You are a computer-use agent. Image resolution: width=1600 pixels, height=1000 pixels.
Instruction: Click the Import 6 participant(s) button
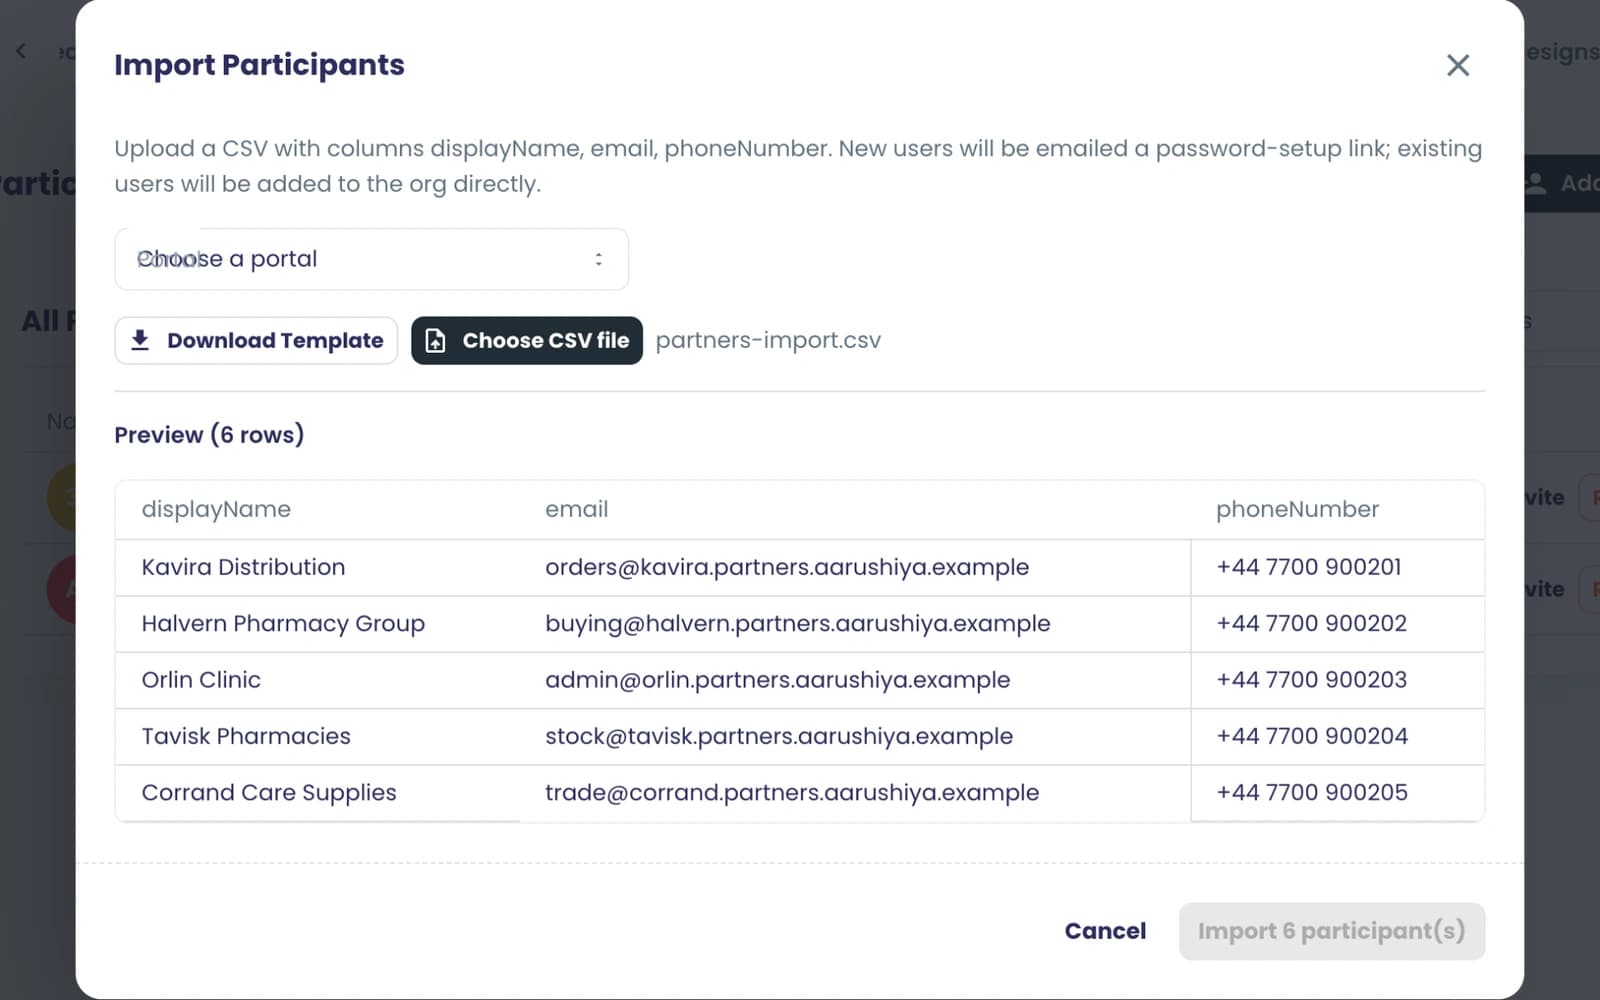pyautogui.click(x=1331, y=931)
